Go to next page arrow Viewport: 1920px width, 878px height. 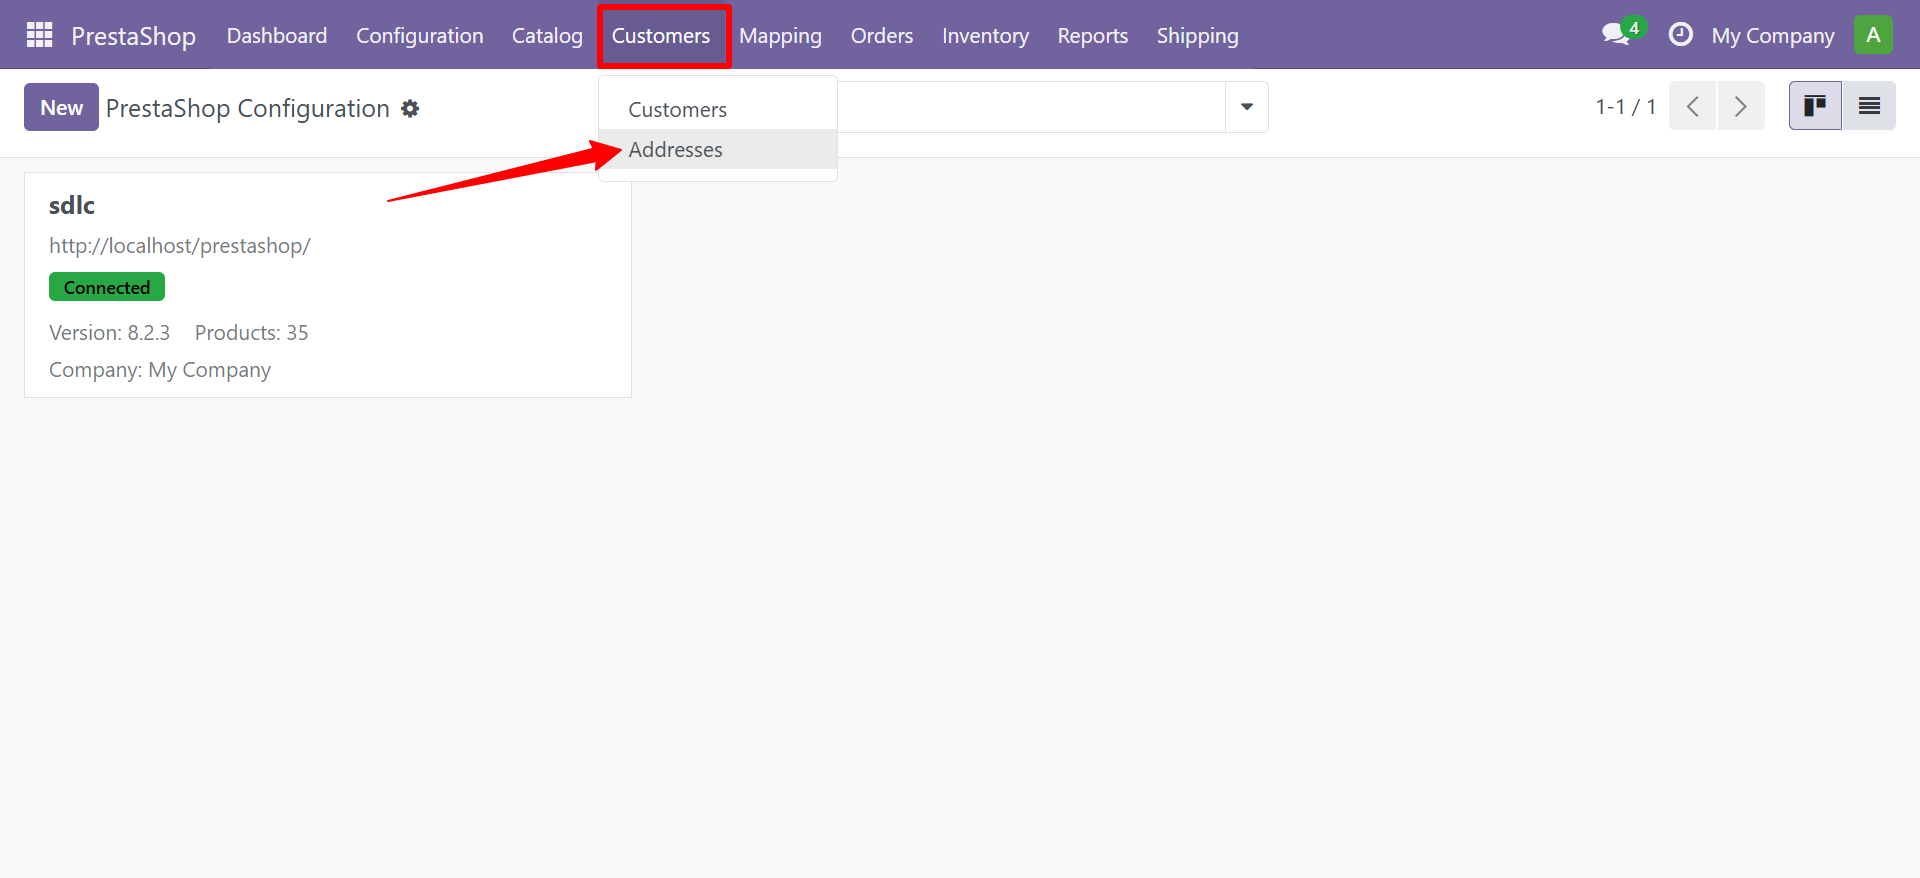coord(1741,106)
